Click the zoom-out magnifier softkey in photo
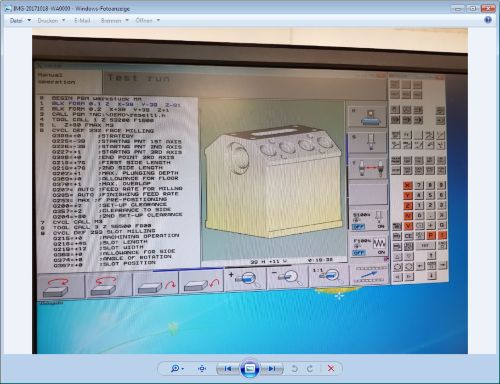 (288, 277)
